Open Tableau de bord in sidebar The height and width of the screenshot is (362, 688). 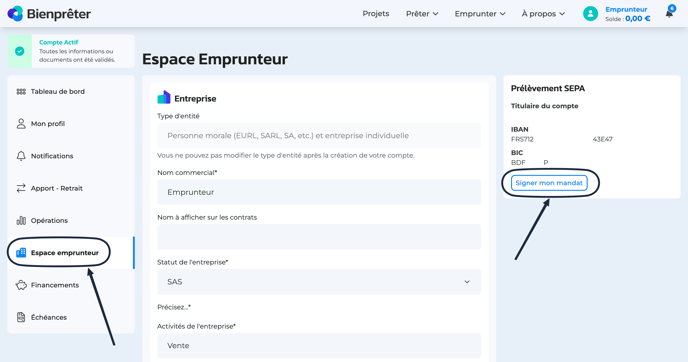tap(71, 91)
